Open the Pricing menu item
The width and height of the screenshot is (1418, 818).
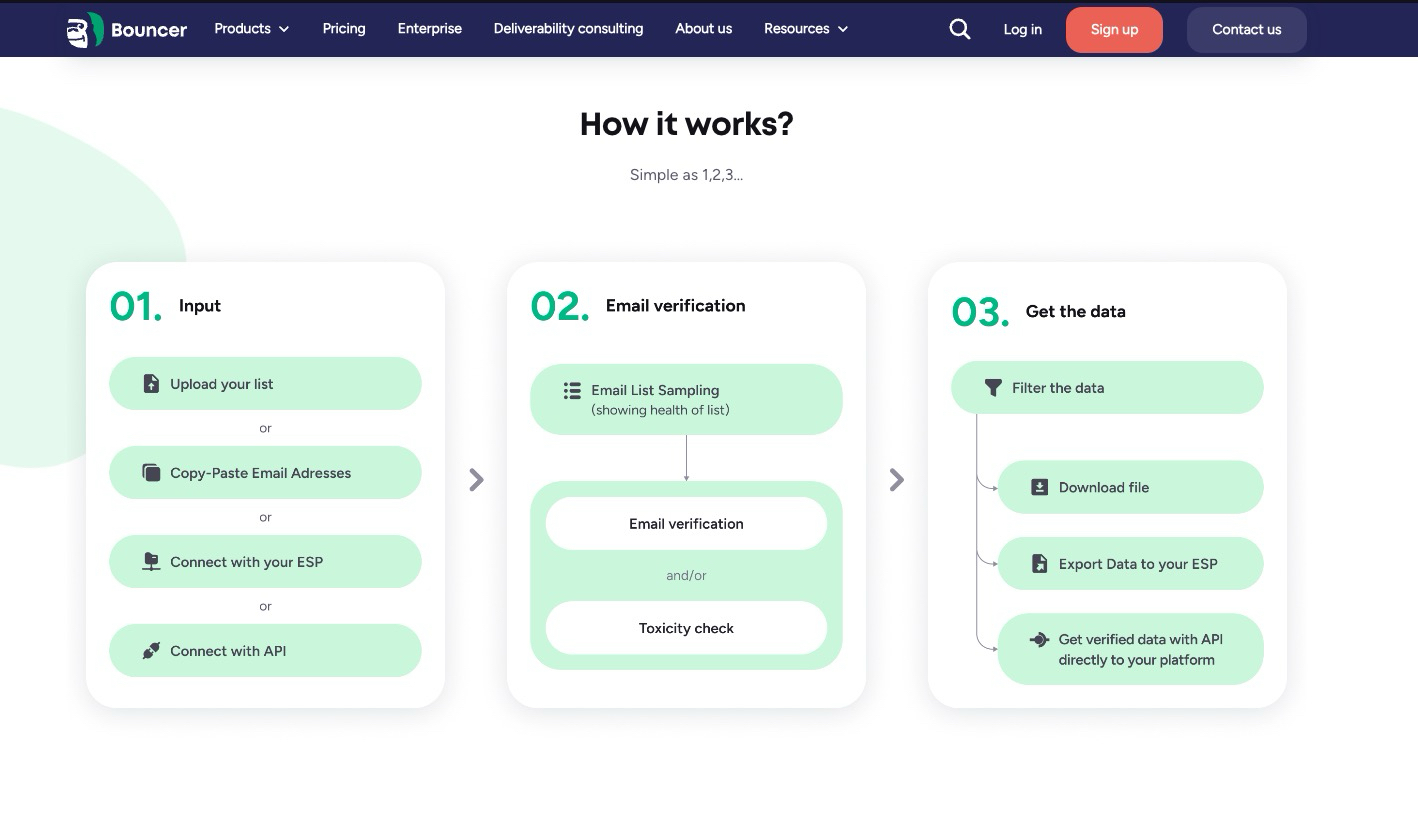click(x=344, y=29)
